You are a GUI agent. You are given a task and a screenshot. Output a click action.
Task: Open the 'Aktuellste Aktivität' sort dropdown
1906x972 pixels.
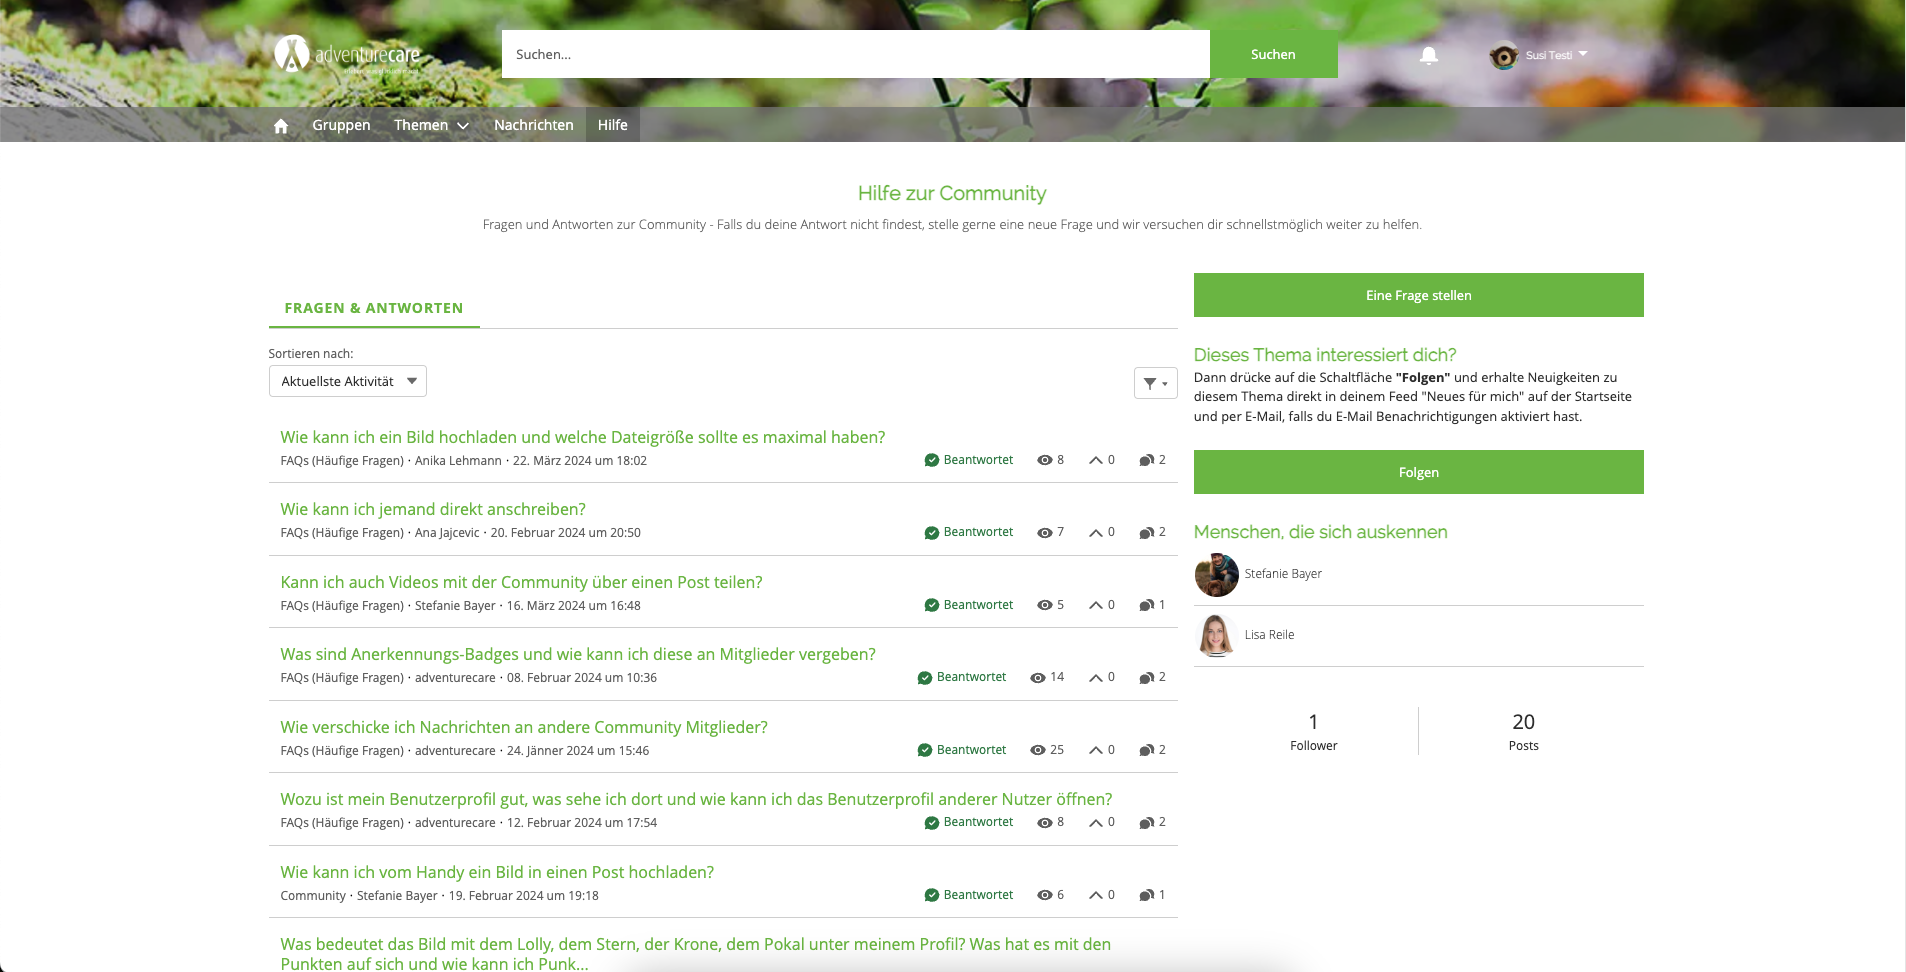click(347, 381)
